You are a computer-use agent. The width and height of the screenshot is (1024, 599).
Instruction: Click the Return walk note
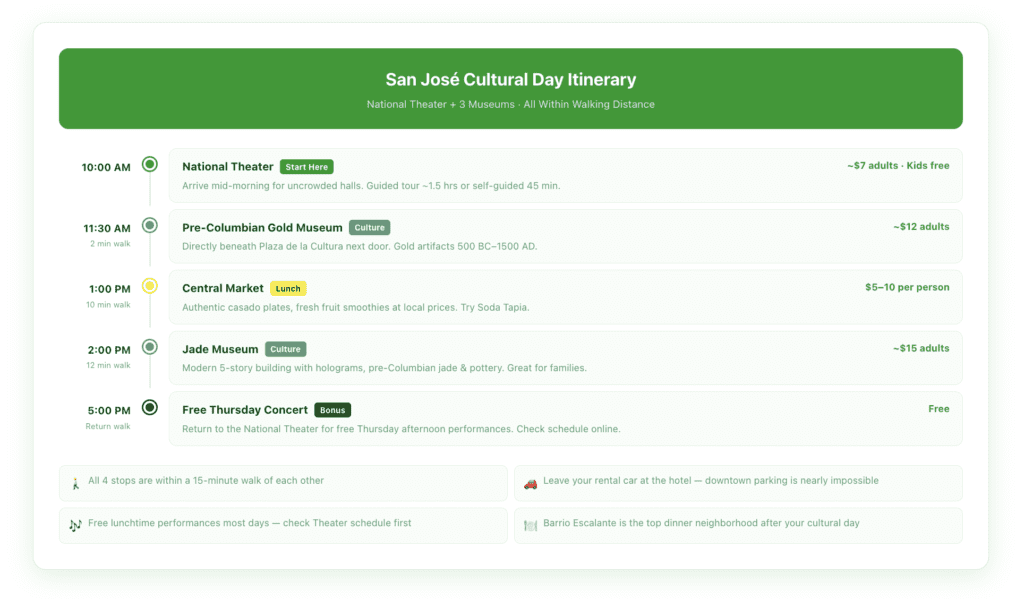108,426
